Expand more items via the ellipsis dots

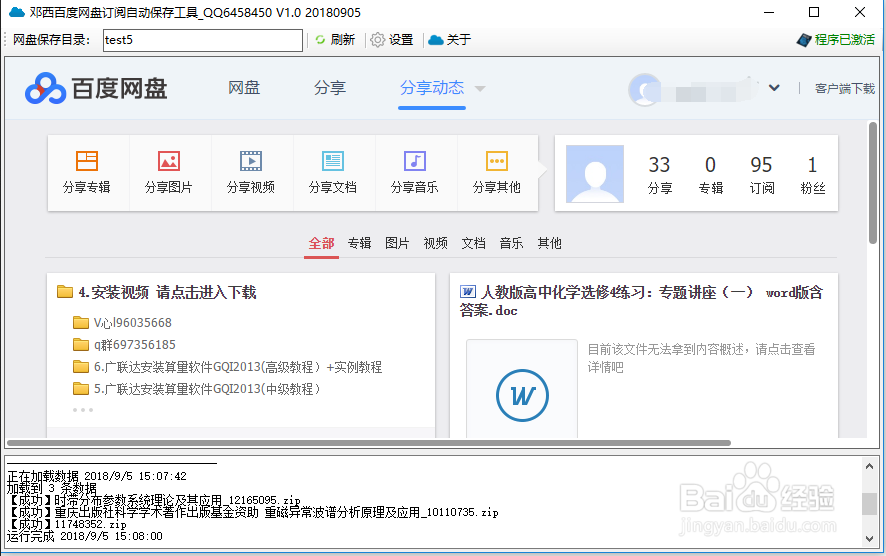pos(82,410)
